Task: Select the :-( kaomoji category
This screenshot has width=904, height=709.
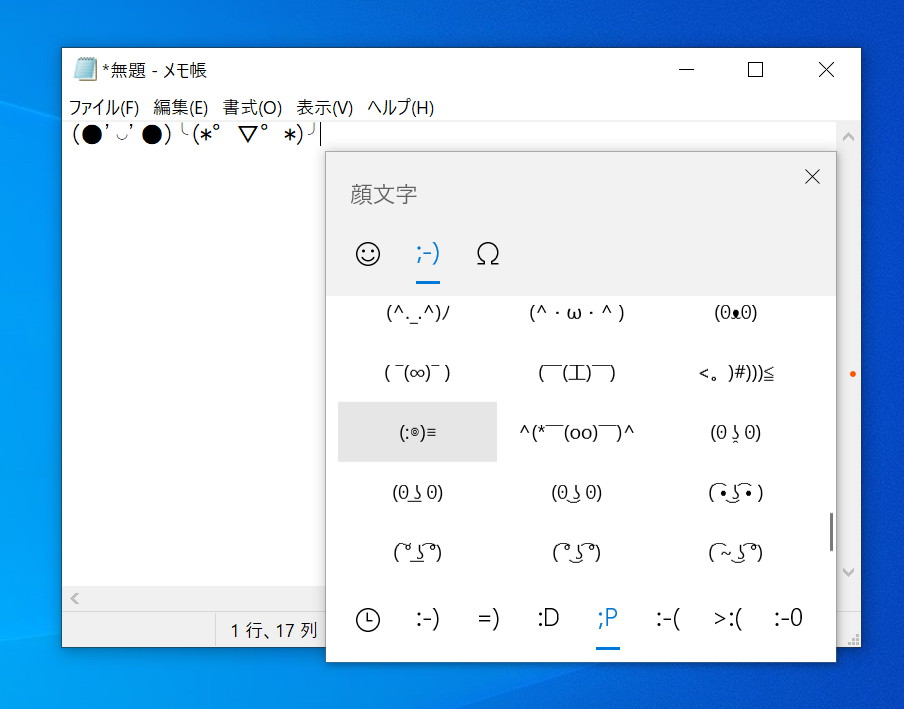Action: tap(668, 618)
